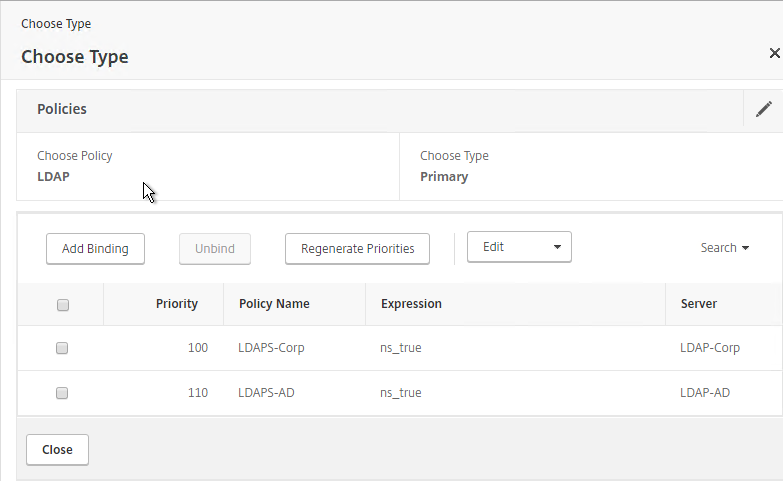Click the LDAP-AD server entry

[x=705, y=393]
